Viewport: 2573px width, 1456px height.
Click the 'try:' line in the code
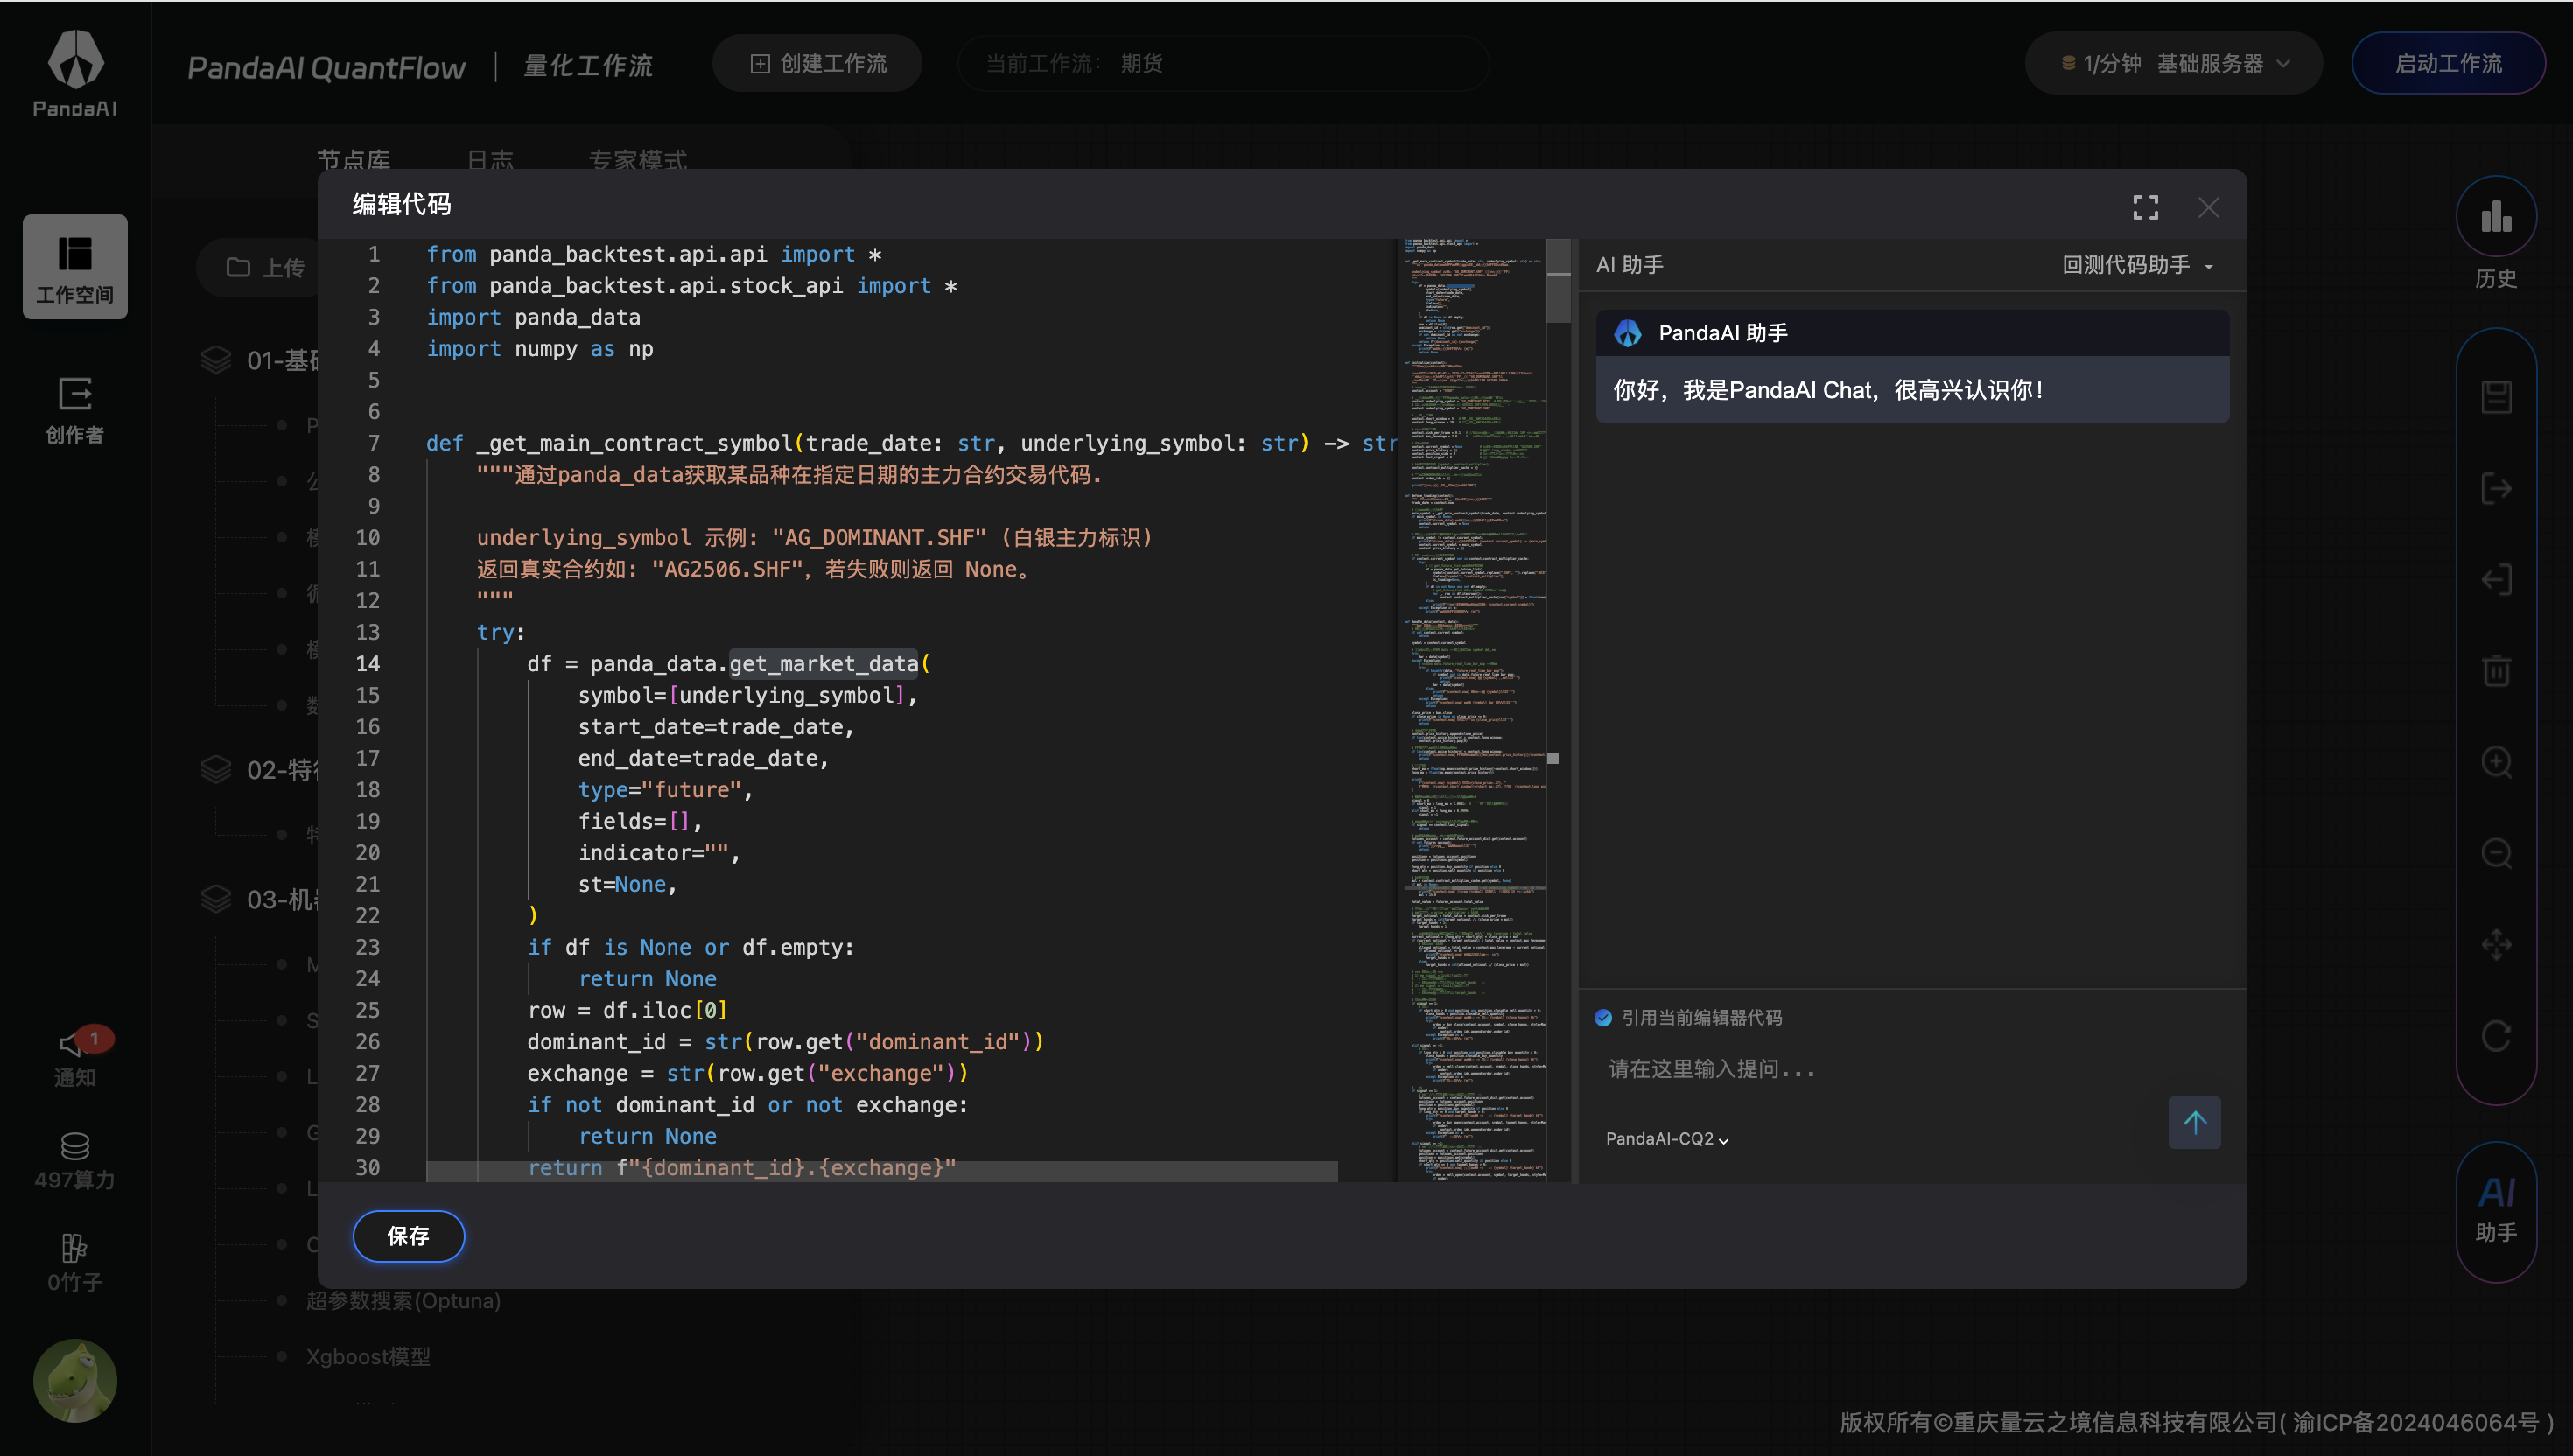501,632
